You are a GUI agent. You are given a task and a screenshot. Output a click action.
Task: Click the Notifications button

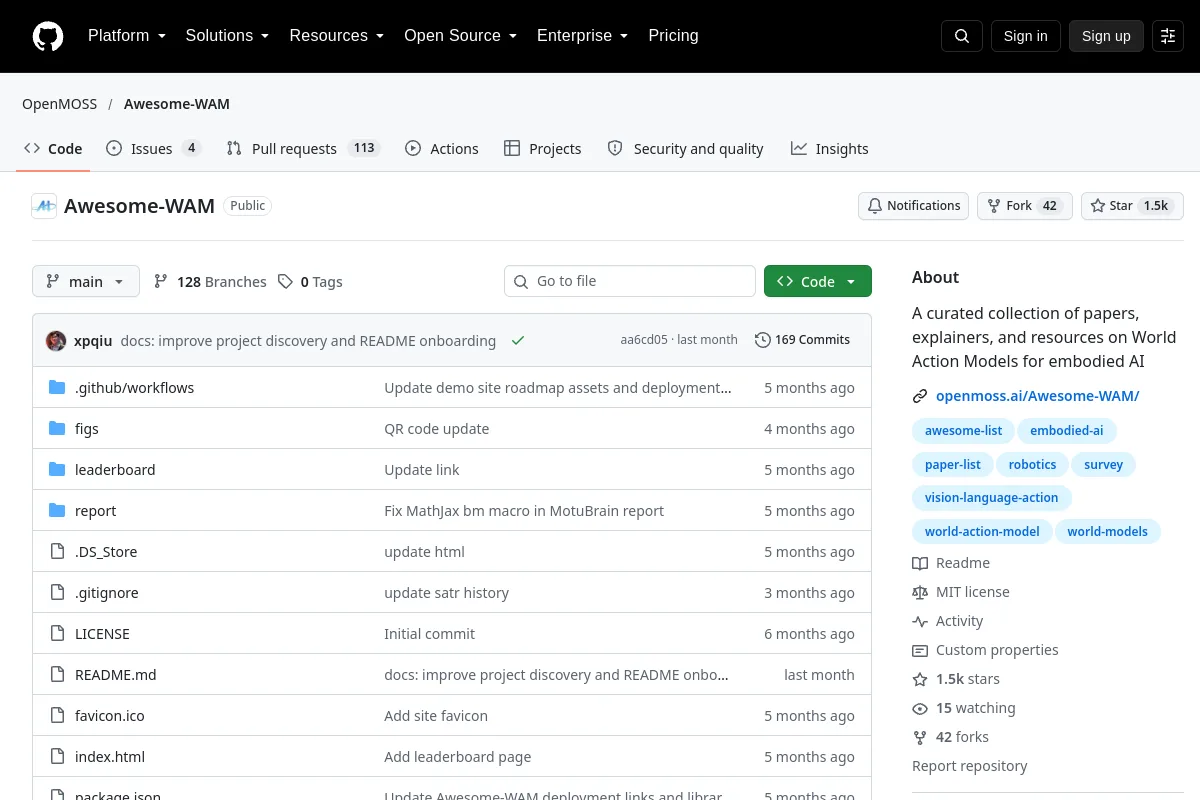pyautogui.click(x=913, y=206)
